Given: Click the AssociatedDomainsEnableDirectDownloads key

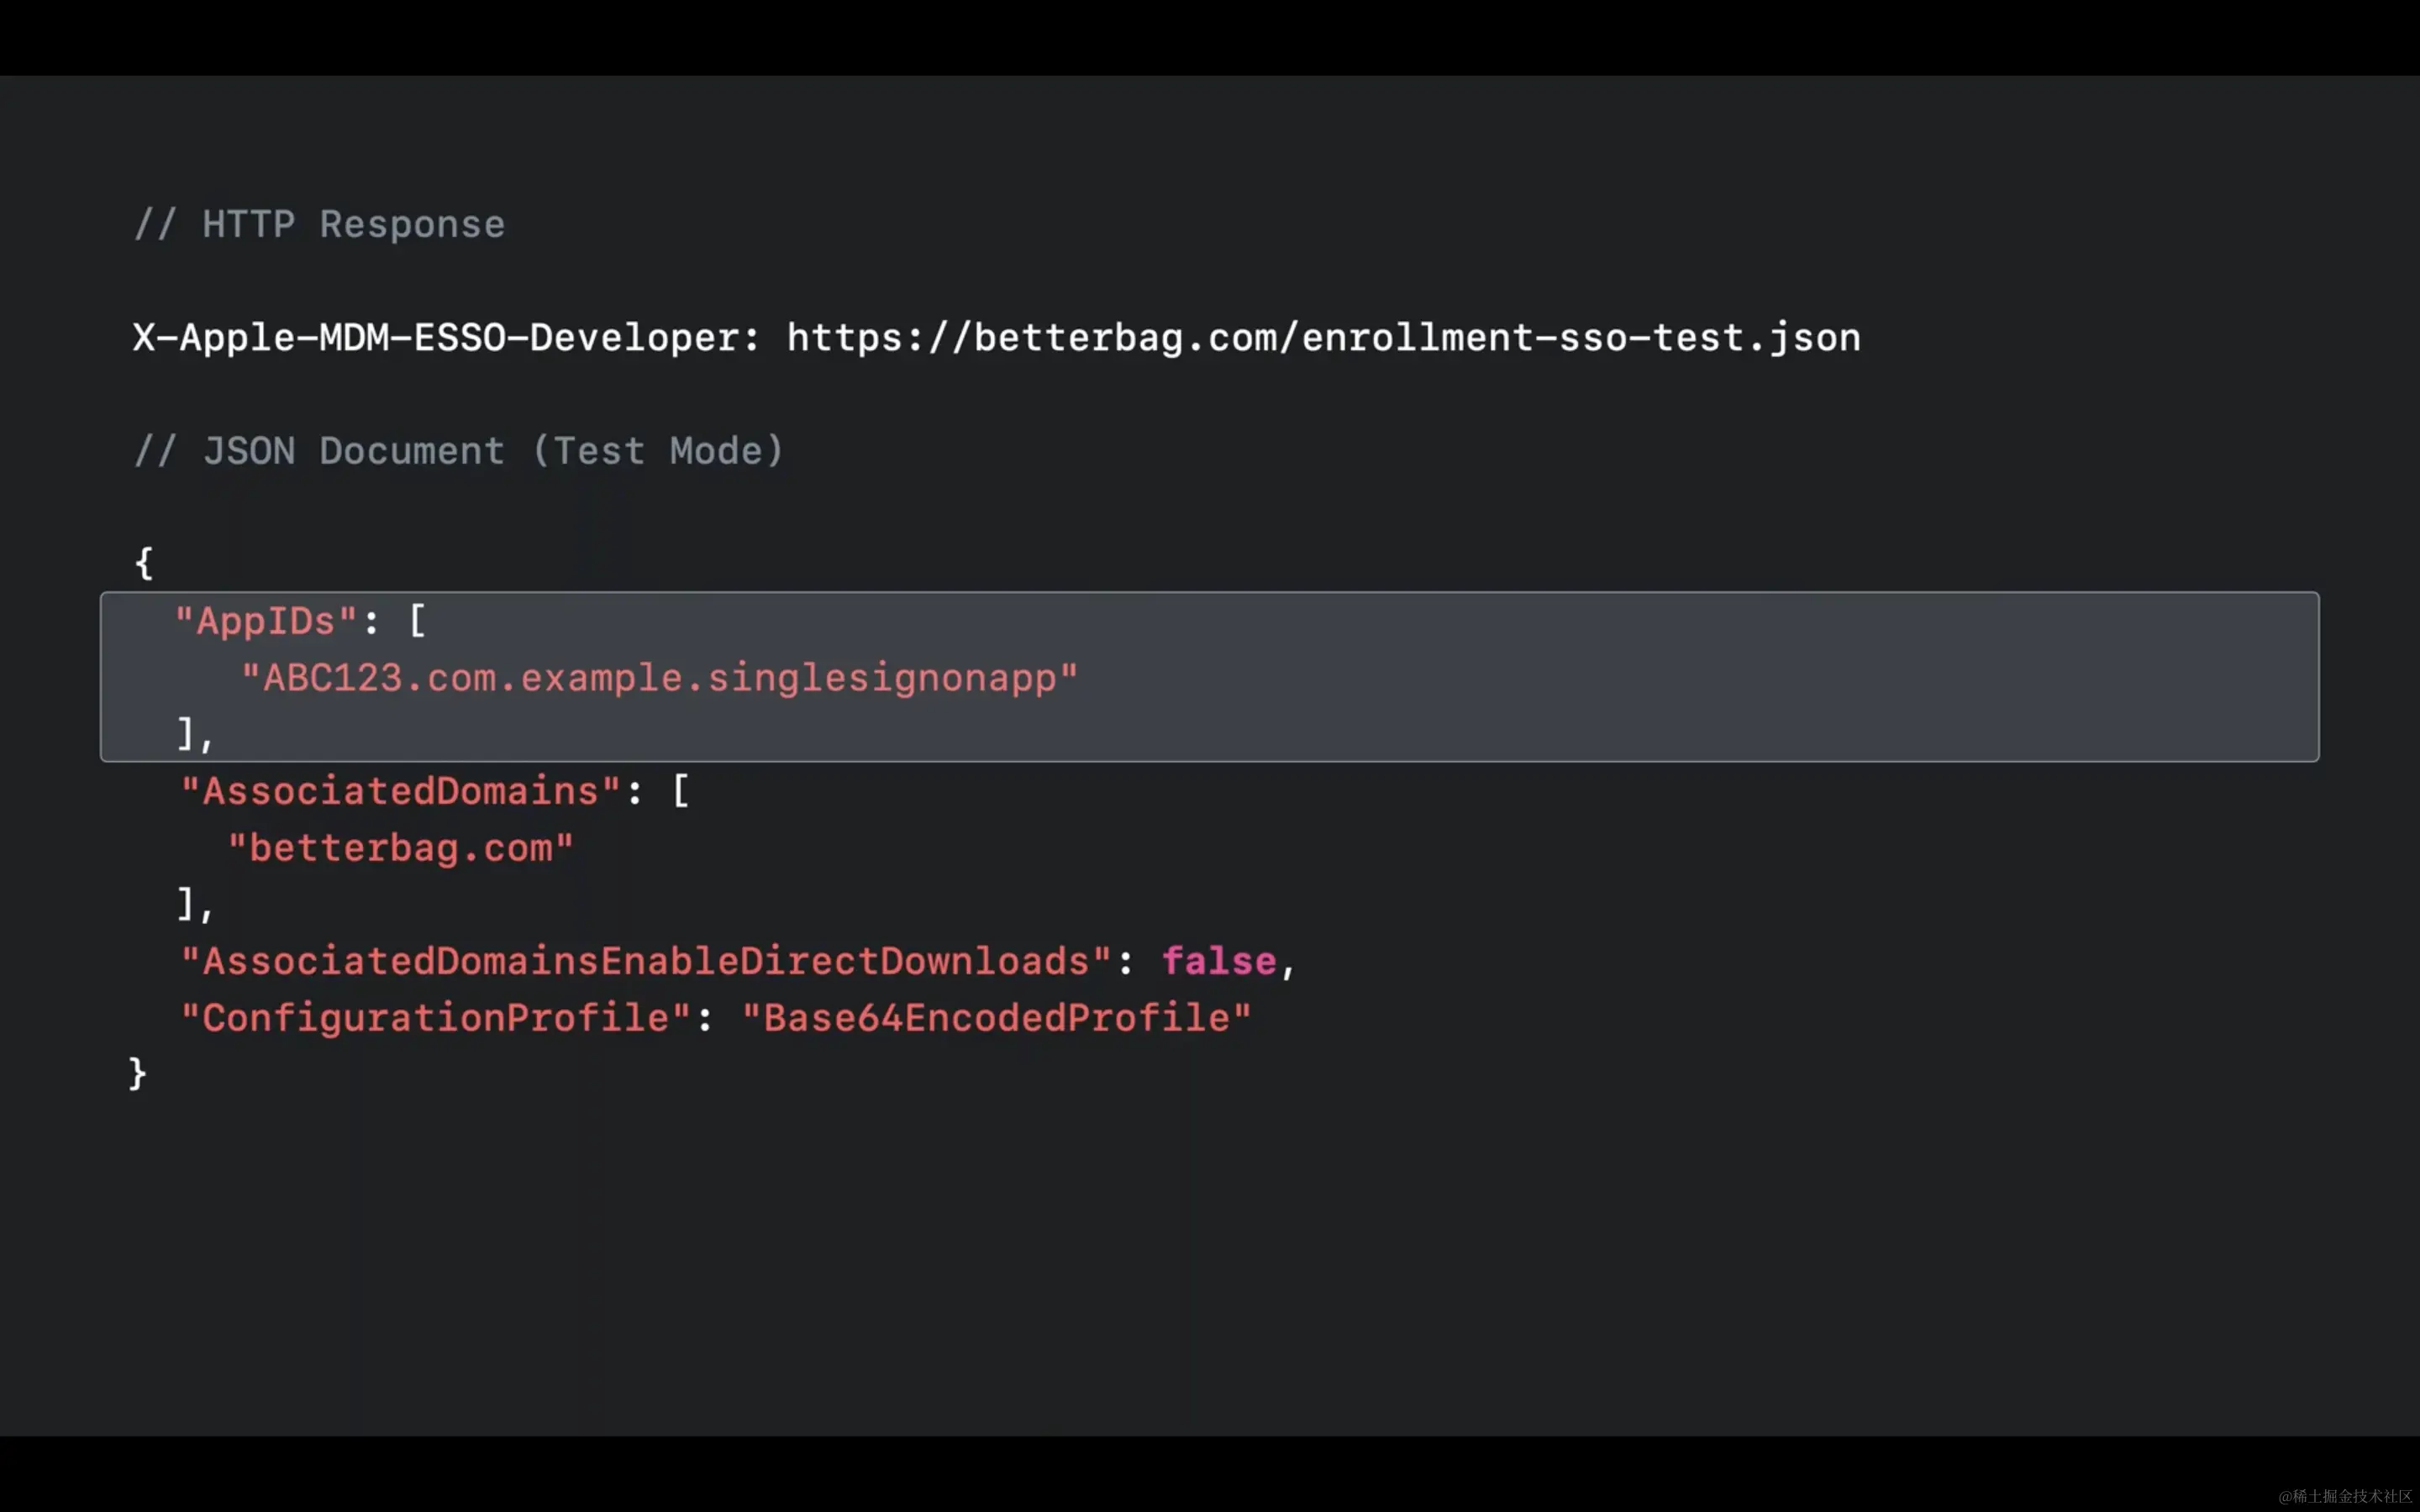Looking at the screenshot, I should [x=645, y=961].
